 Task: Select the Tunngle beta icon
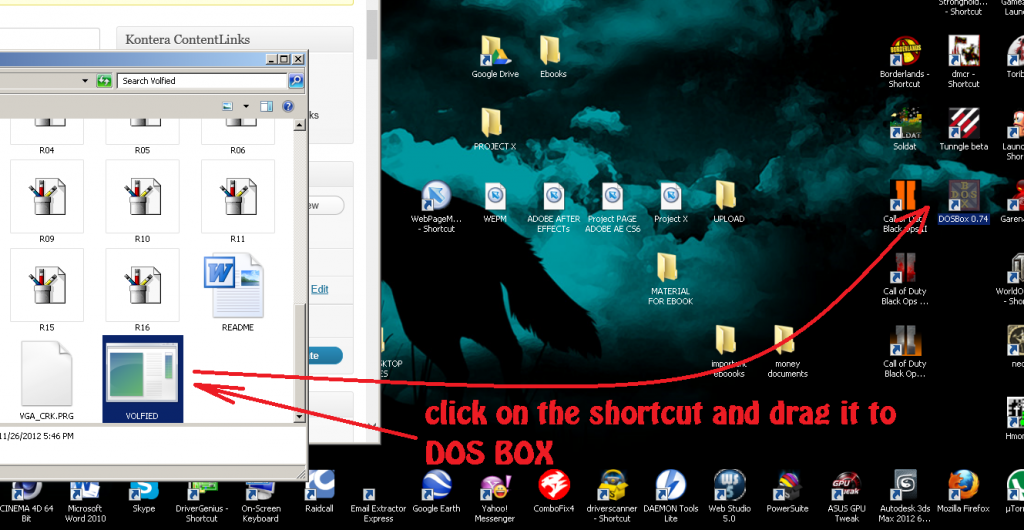(963, 129)
